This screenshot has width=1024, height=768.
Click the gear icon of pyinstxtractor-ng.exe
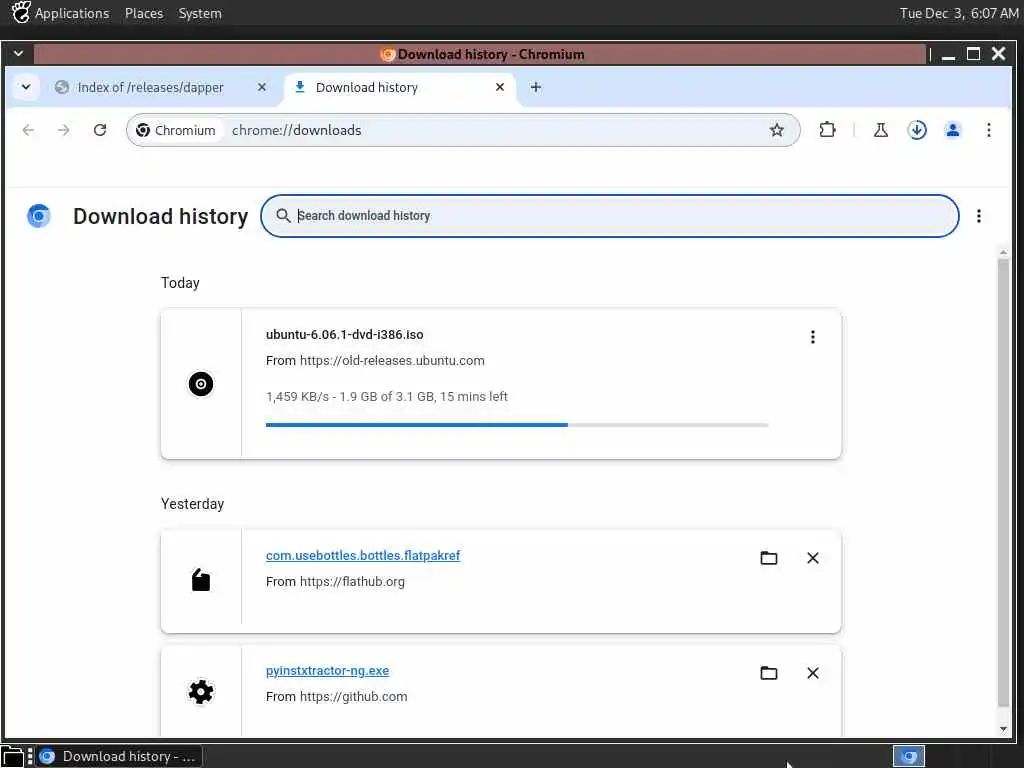200,692
